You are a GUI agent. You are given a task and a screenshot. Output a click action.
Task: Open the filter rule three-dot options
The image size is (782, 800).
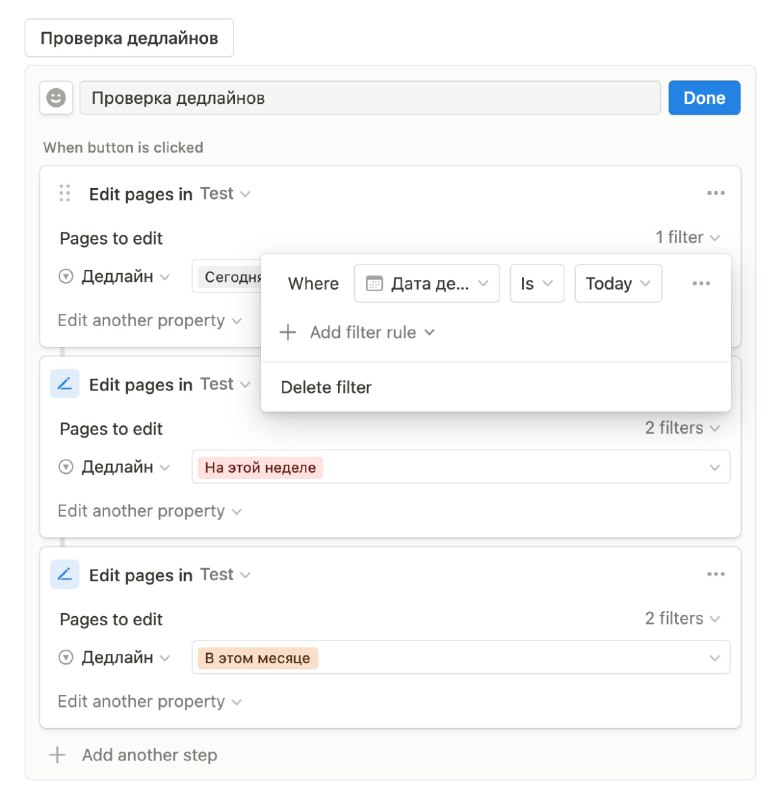701,283
